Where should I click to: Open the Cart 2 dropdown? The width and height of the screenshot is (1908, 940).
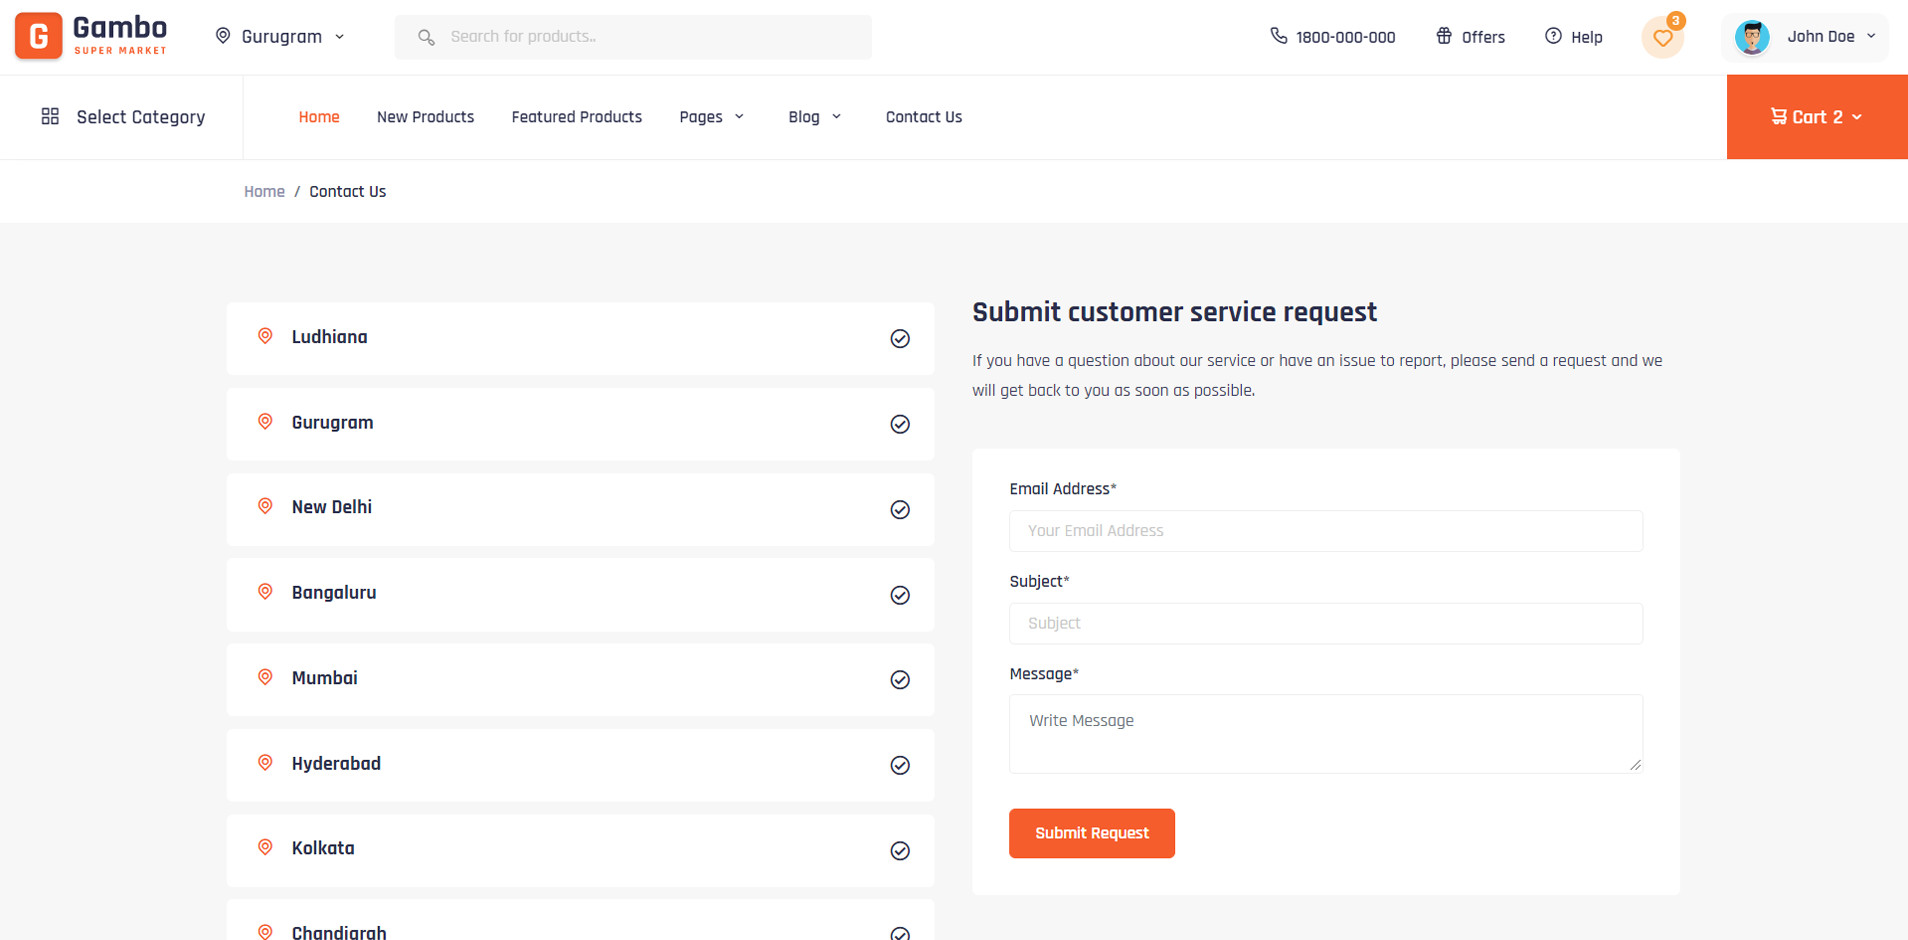click(x=1816, y=117)
